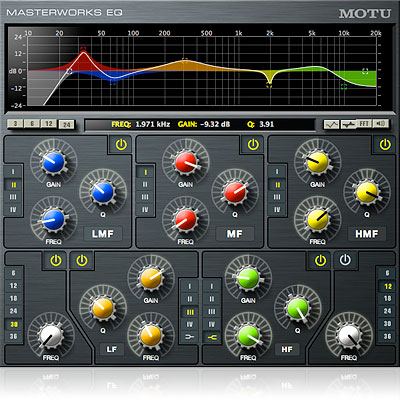Viewport: 400px width, 400px height.
Task: Disable the low-cut filter power button
Action: point(56,260)
